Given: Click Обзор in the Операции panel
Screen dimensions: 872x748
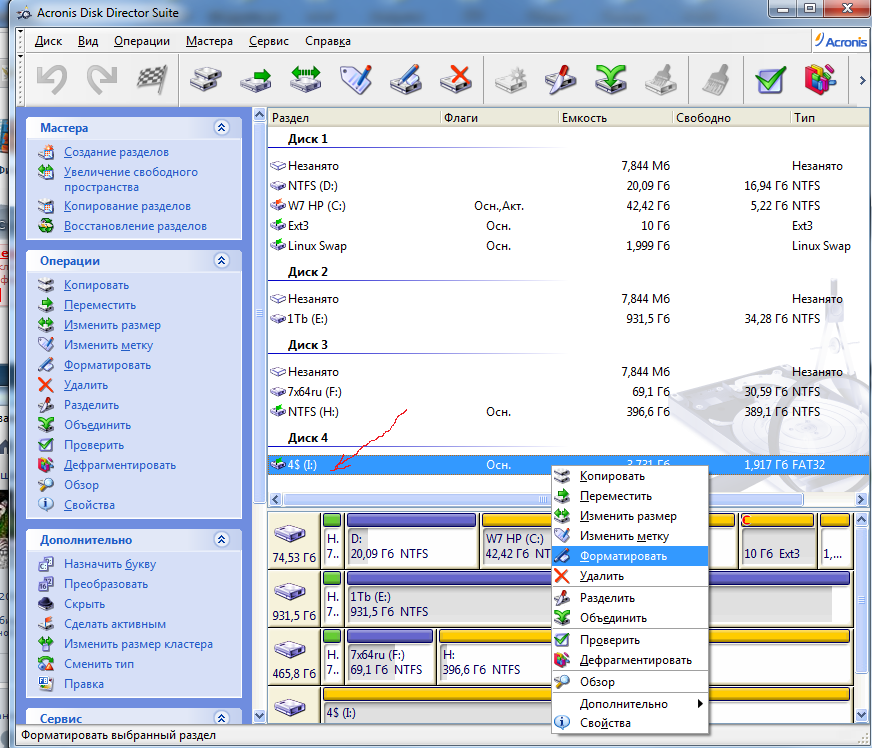Looking at the screenshot, I should (81, 485).
